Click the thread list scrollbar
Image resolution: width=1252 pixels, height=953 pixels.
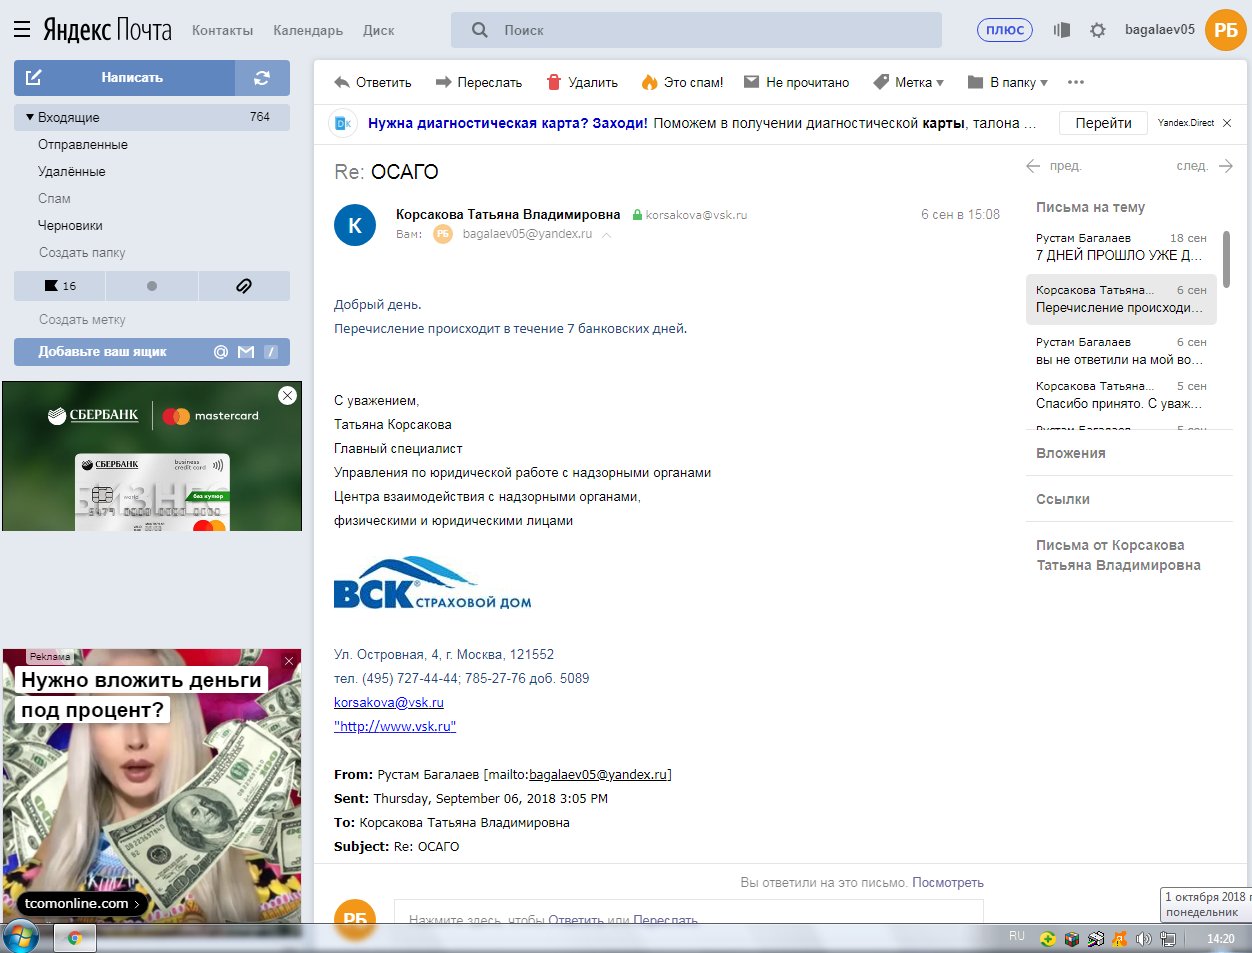(x=1227, y=259)
